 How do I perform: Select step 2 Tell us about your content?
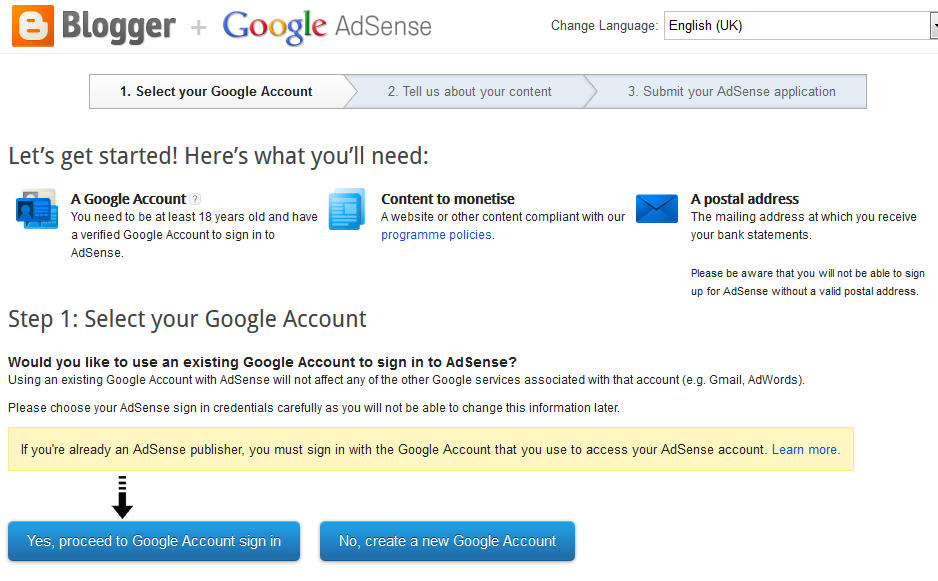click(469, 91)
